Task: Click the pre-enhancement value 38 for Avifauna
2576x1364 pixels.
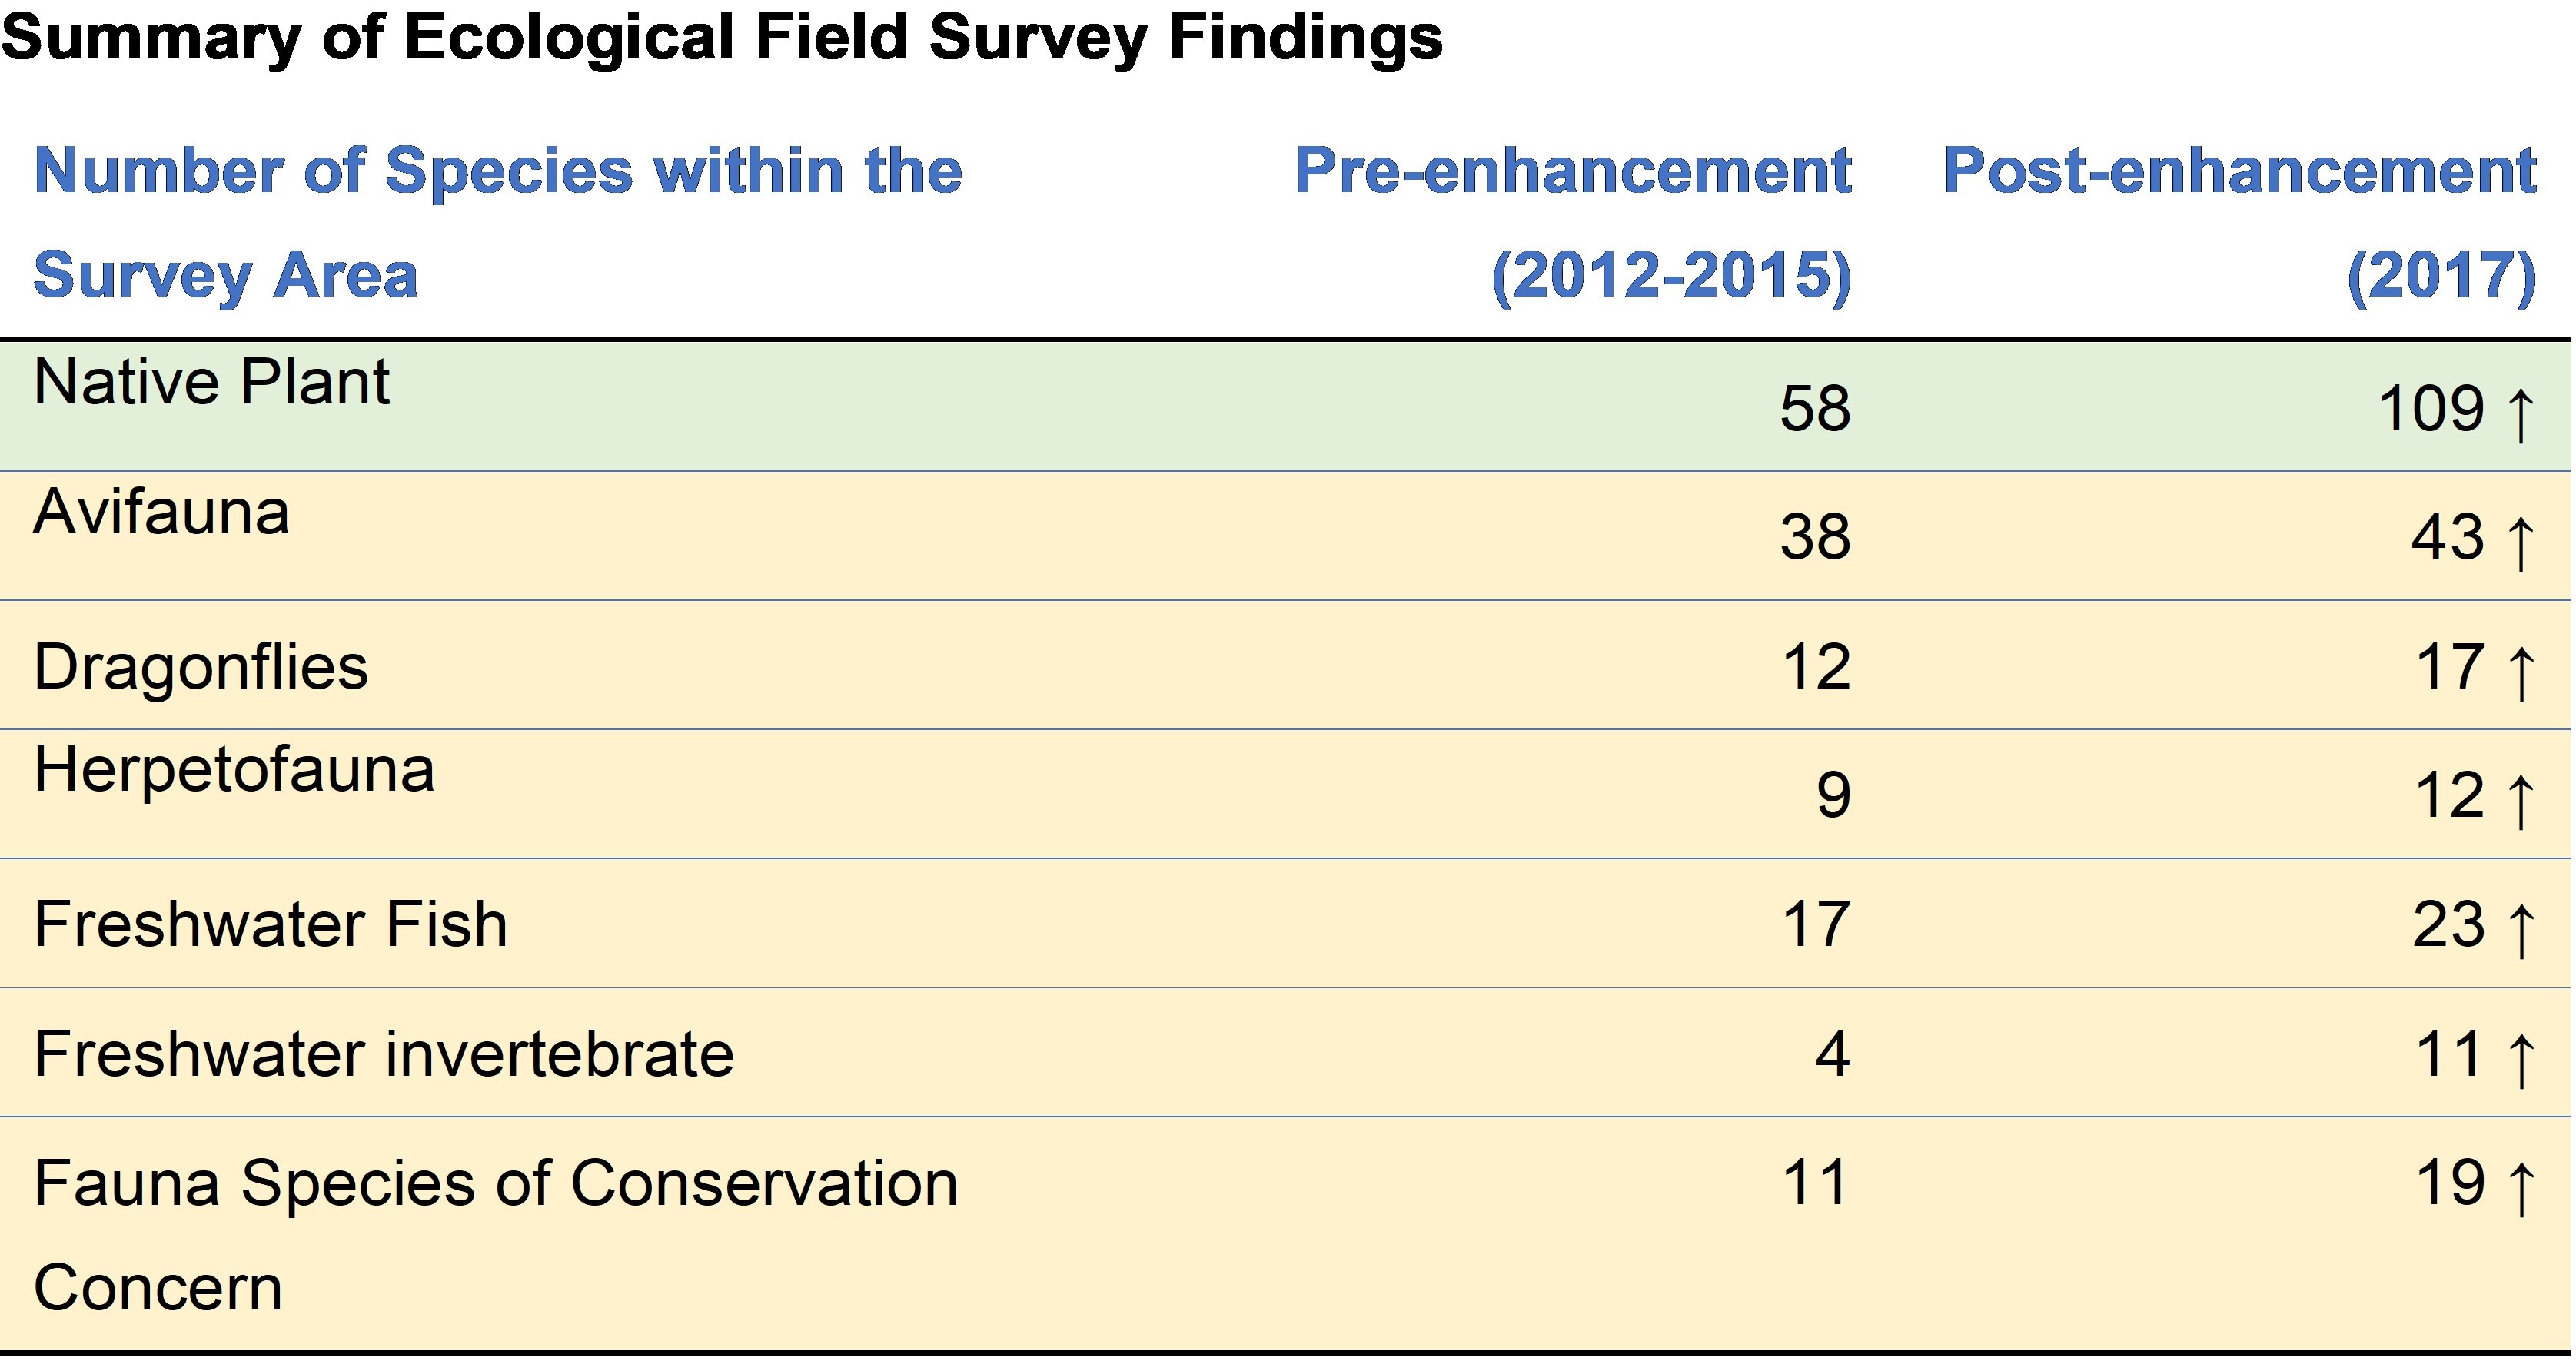Action: tap(1815, 538)
